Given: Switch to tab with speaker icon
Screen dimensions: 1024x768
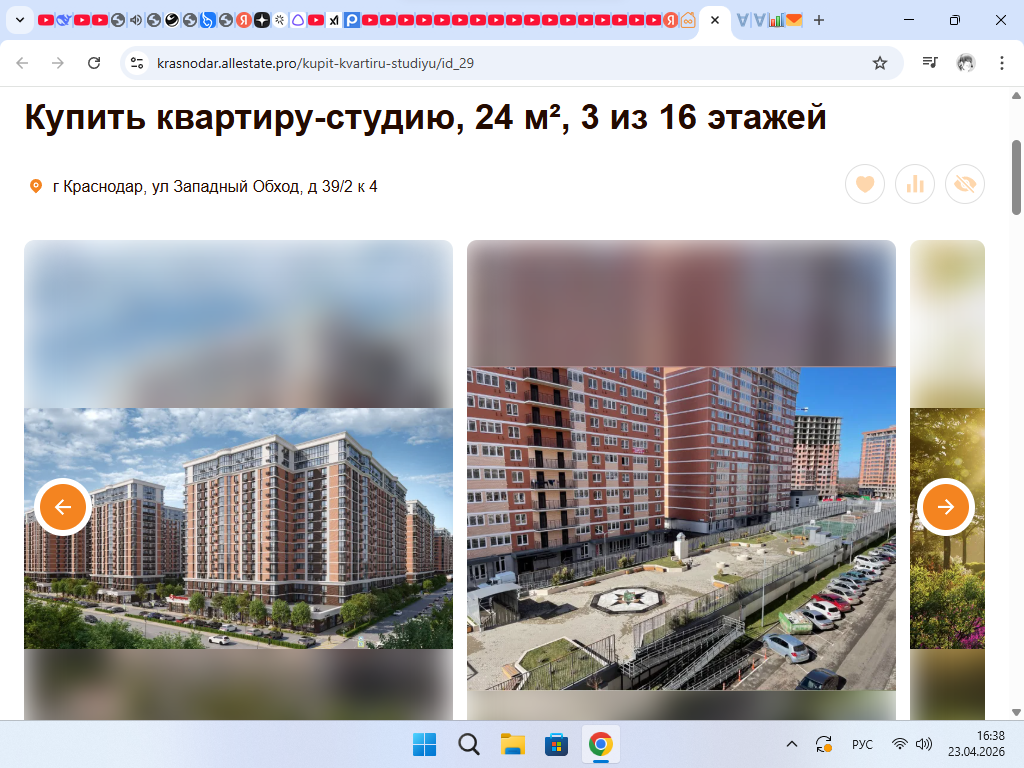Looking at the screenshot, I should [136, 20].
